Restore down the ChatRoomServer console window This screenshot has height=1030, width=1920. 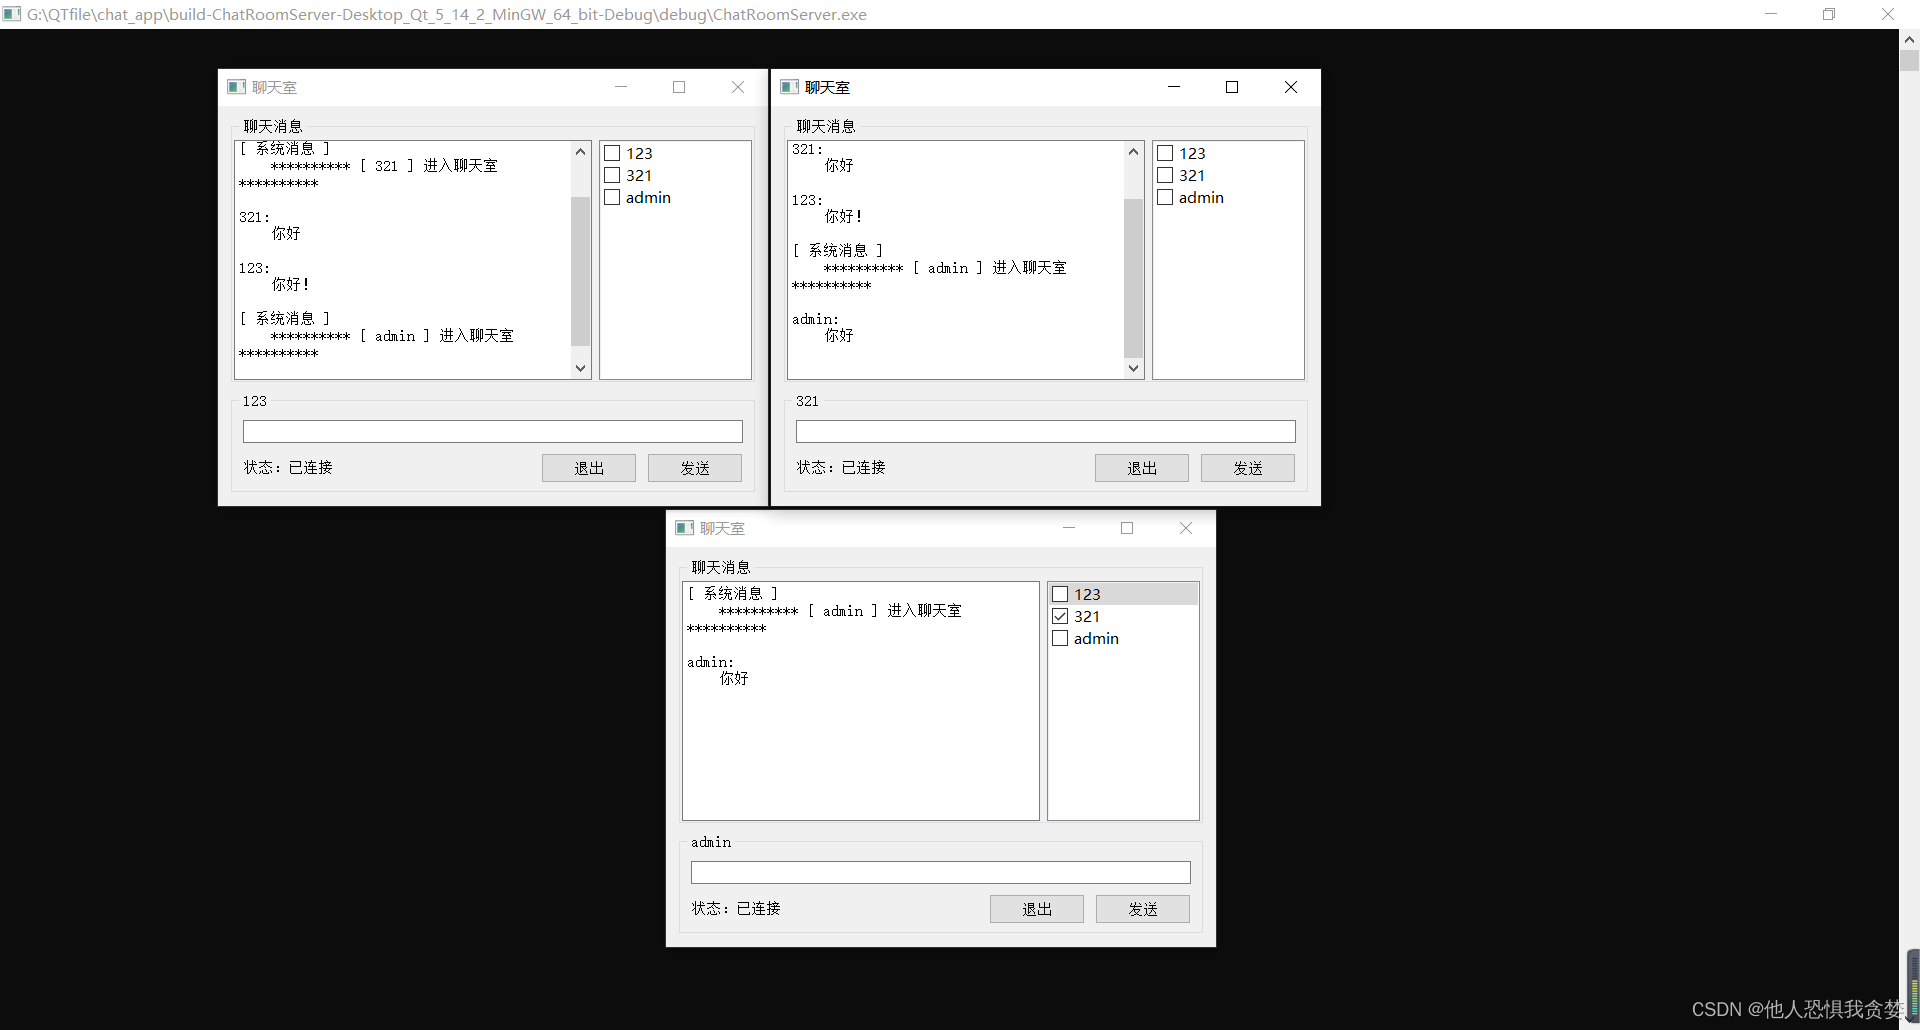tap(1829, 14)
